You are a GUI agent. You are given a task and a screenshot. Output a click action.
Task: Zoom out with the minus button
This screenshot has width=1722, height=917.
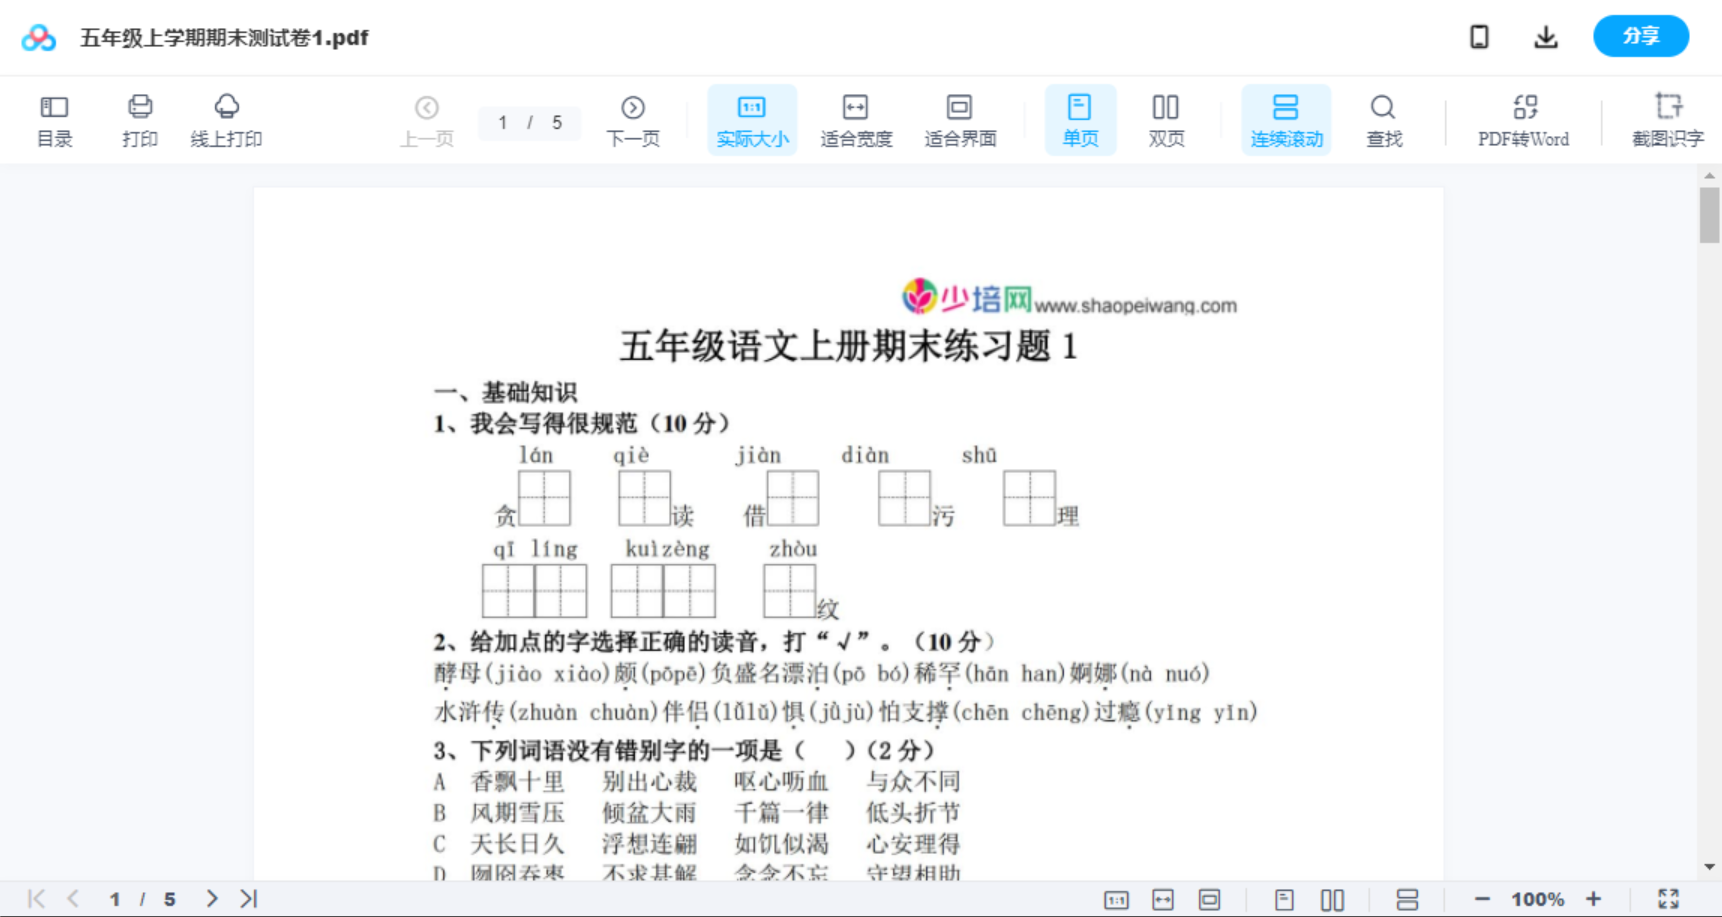tap(1482, 899)
